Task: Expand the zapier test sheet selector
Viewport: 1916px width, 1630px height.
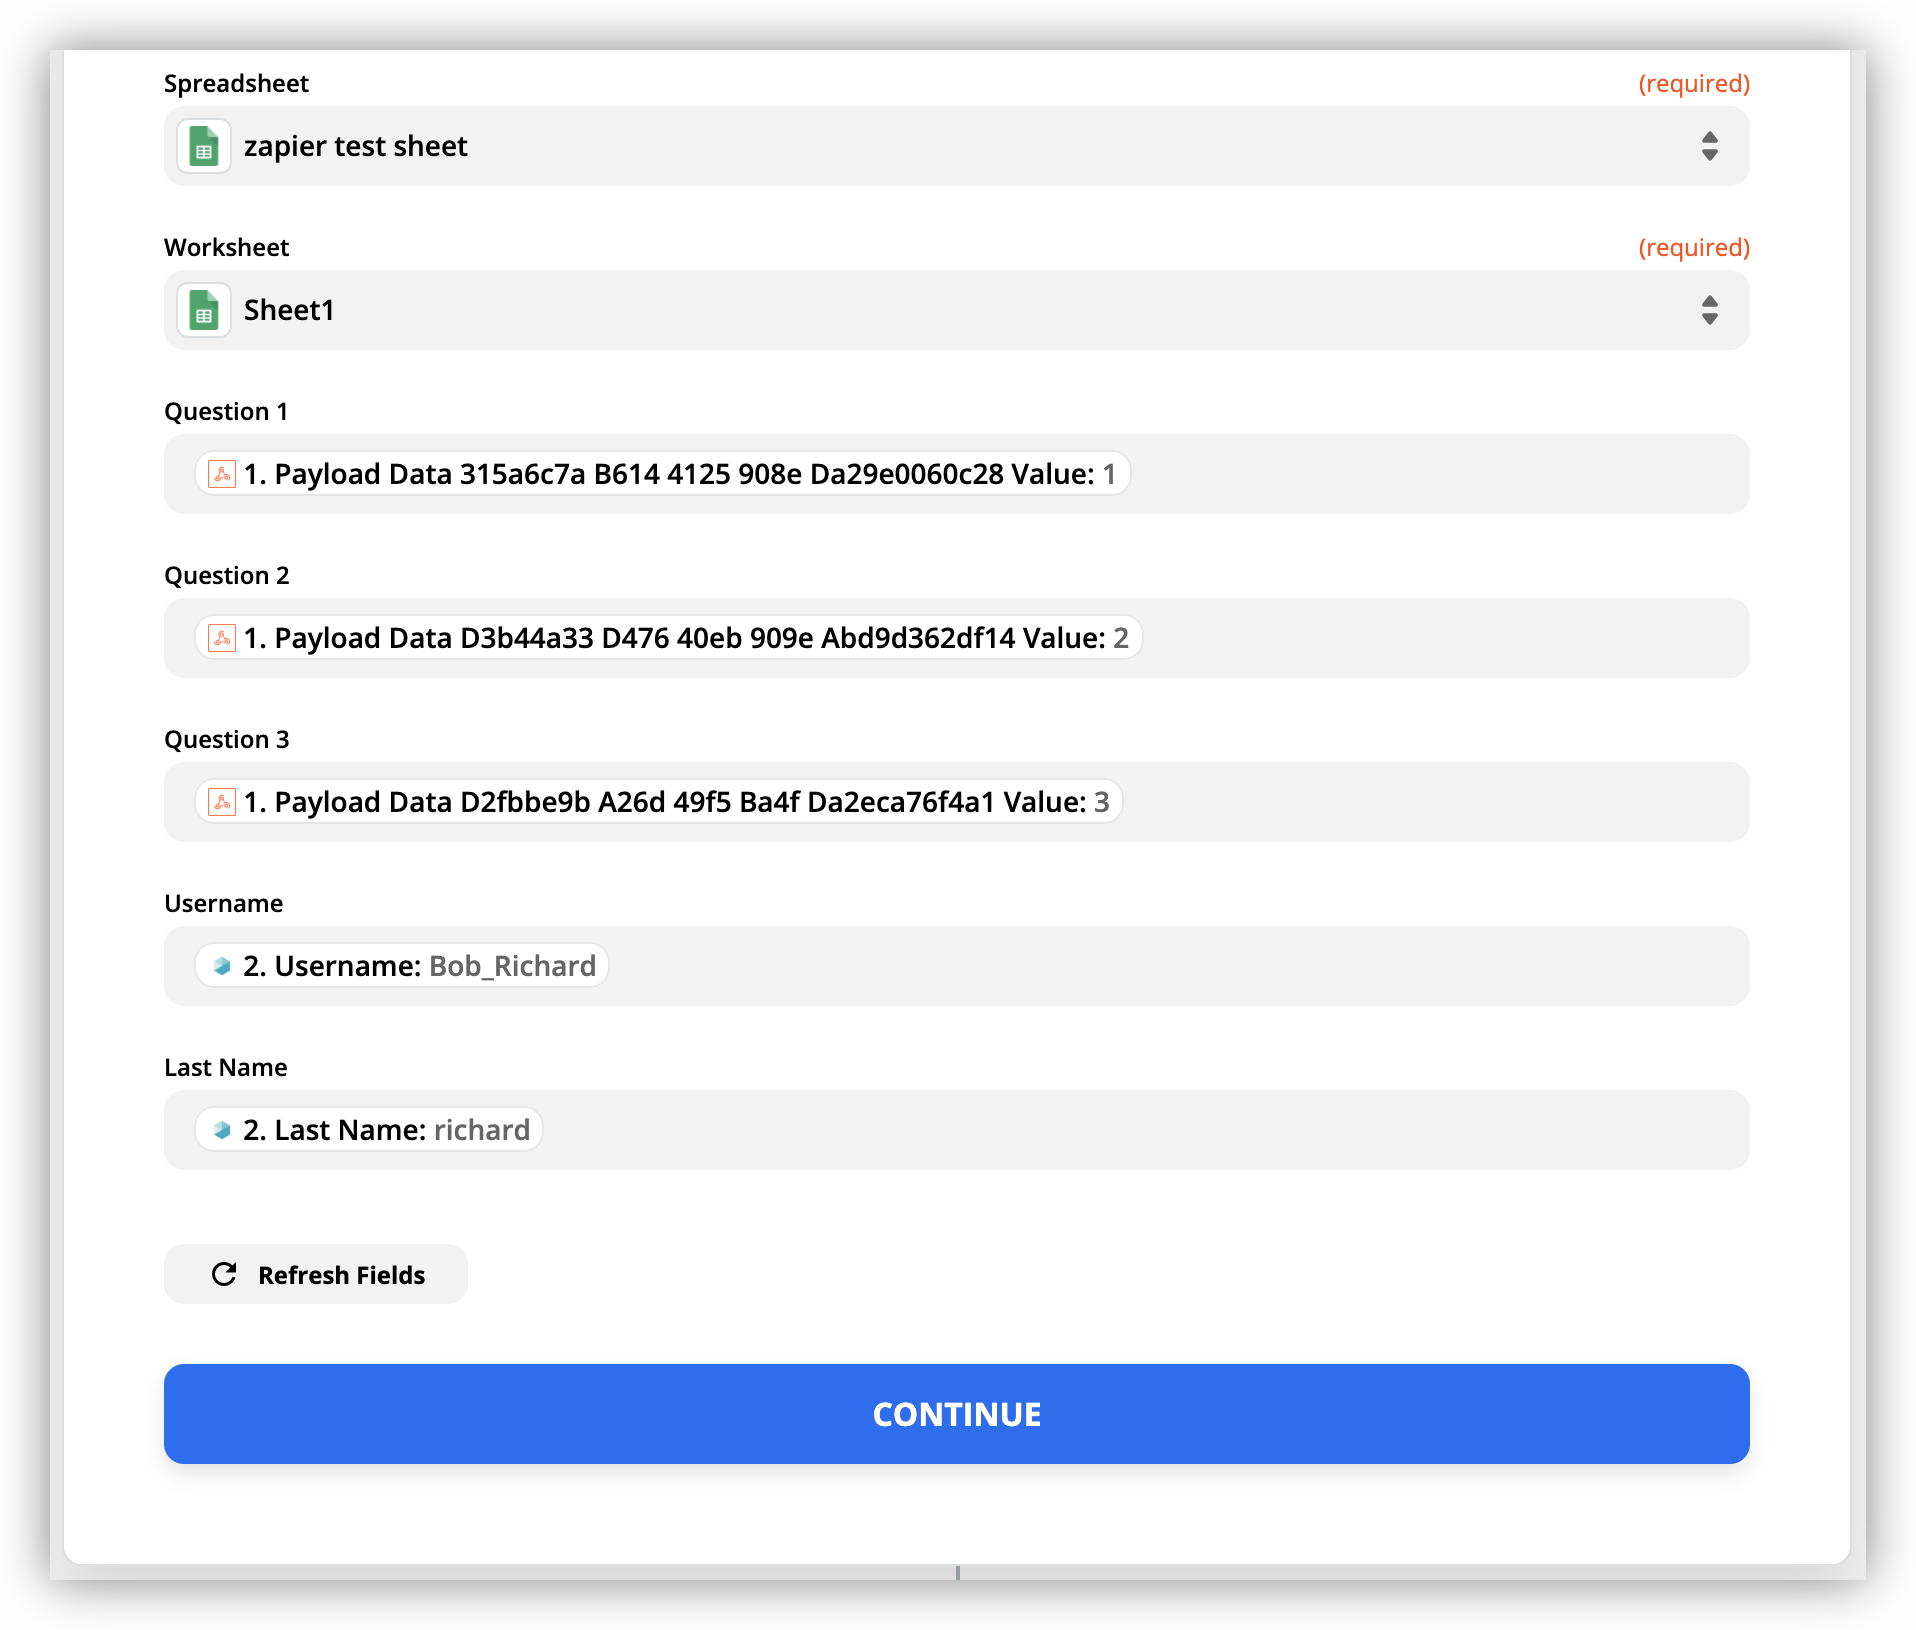Action: point(900,147)
